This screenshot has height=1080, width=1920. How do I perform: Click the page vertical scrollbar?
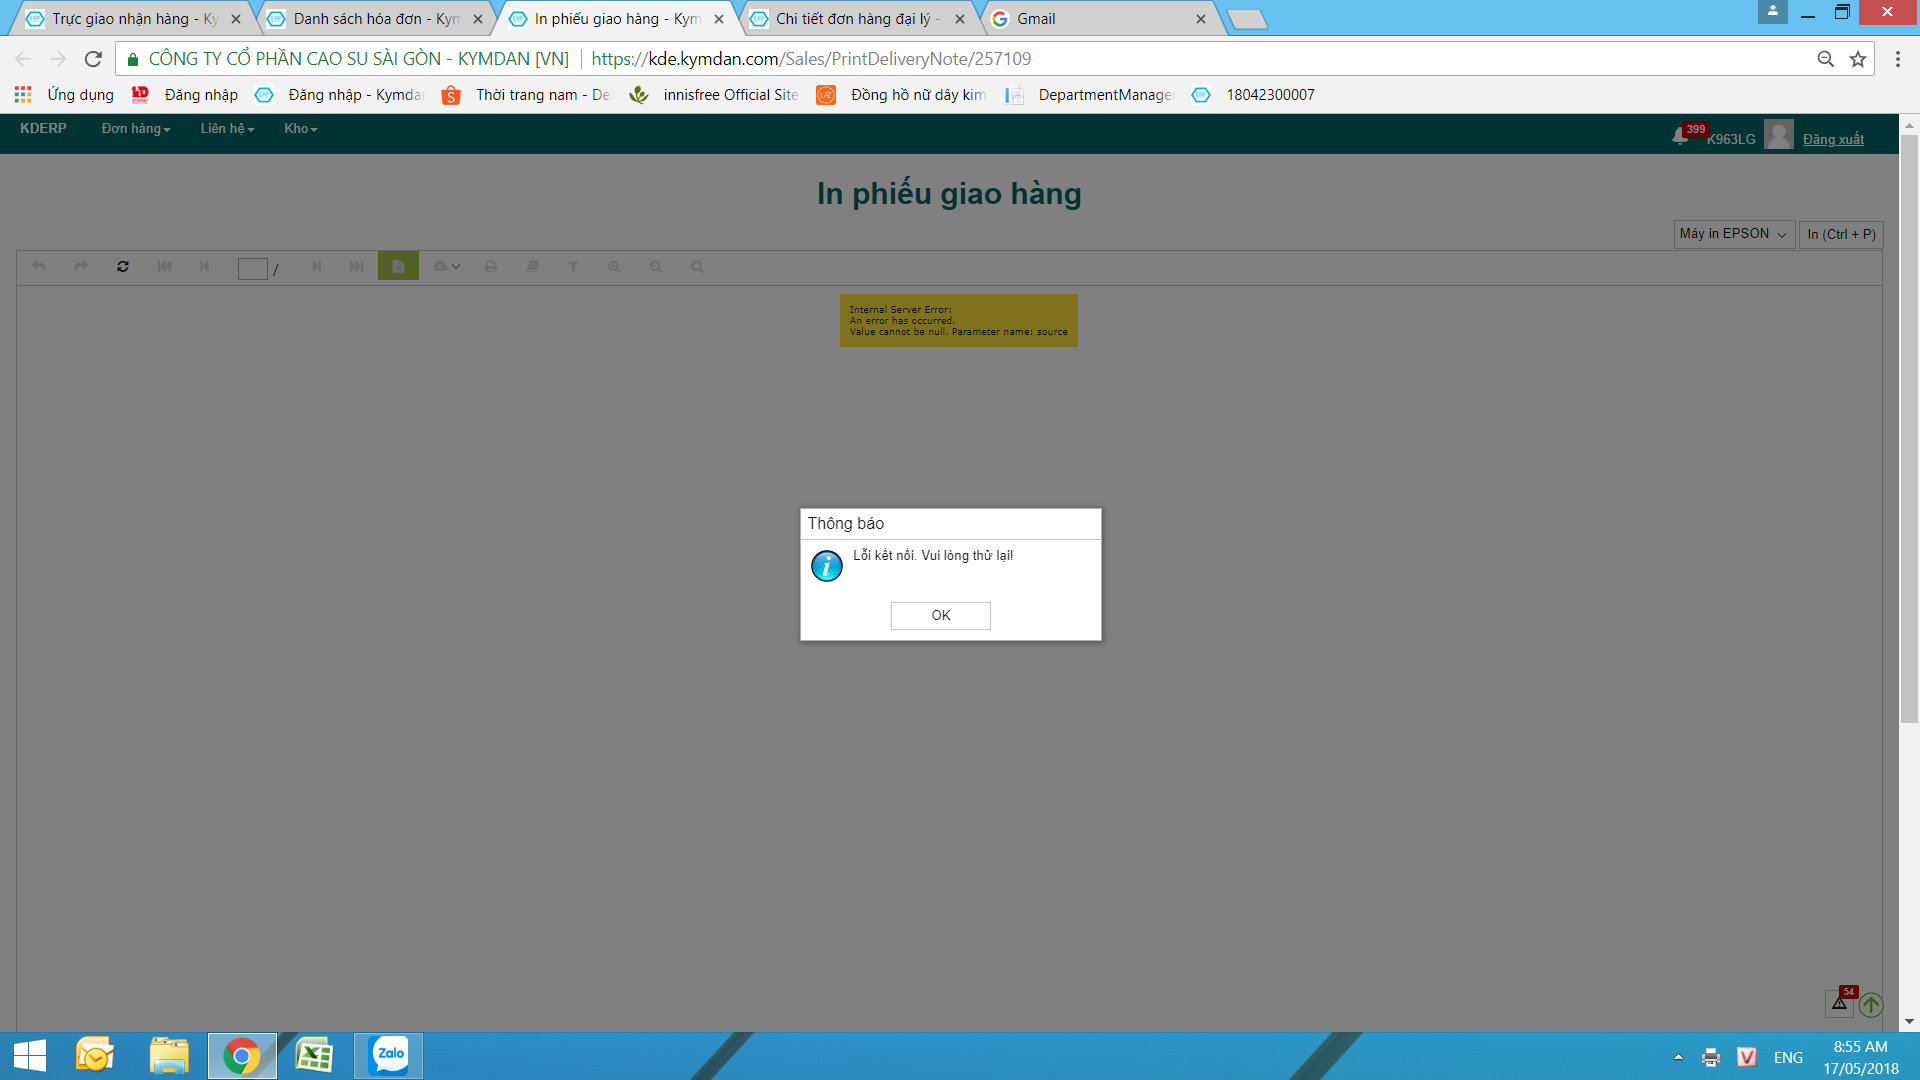[1909, 430]
